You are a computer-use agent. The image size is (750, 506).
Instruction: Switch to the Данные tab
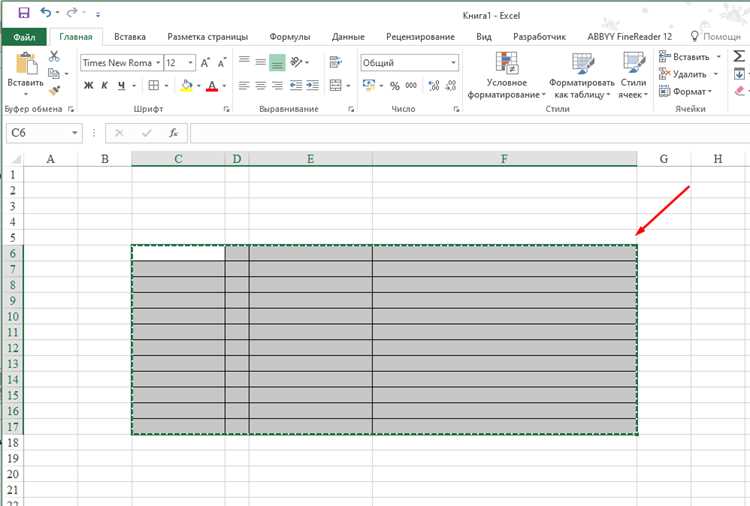point(348,37)
